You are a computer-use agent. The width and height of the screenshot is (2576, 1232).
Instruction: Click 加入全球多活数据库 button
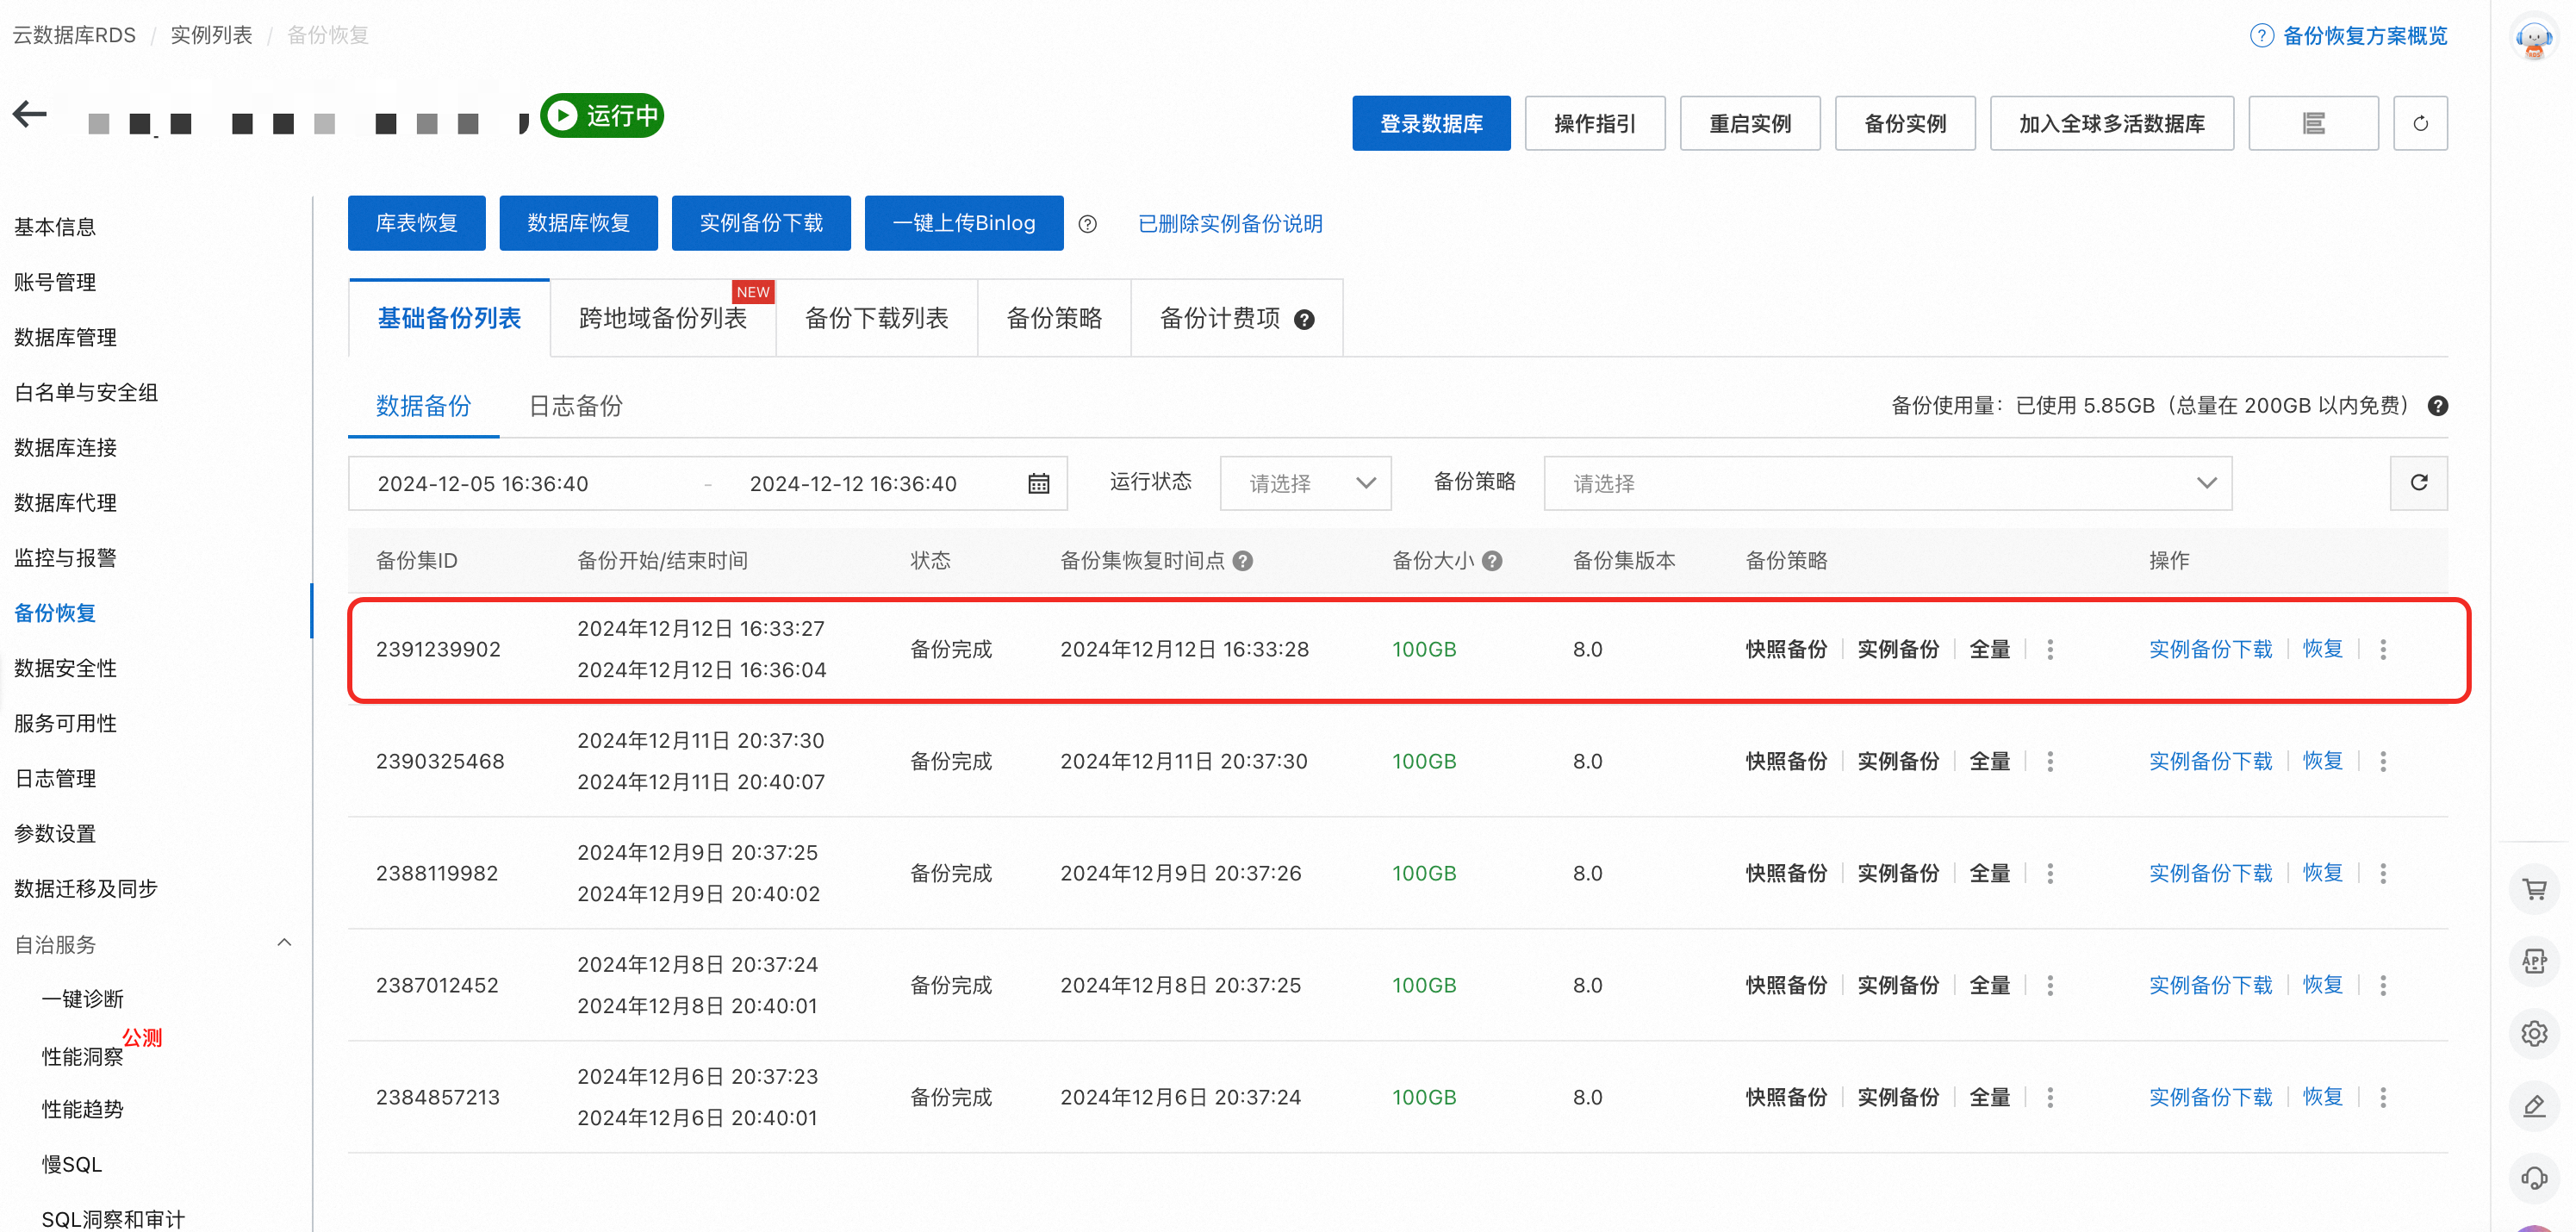click(2111, 123)
